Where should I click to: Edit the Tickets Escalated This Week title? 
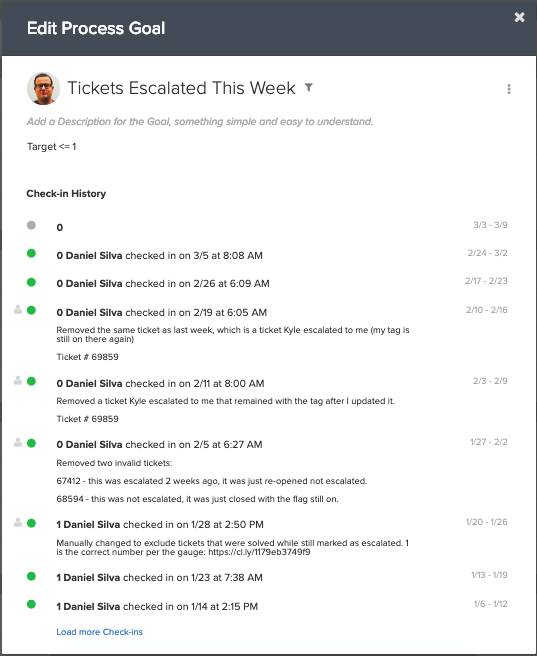pos(182,88)
